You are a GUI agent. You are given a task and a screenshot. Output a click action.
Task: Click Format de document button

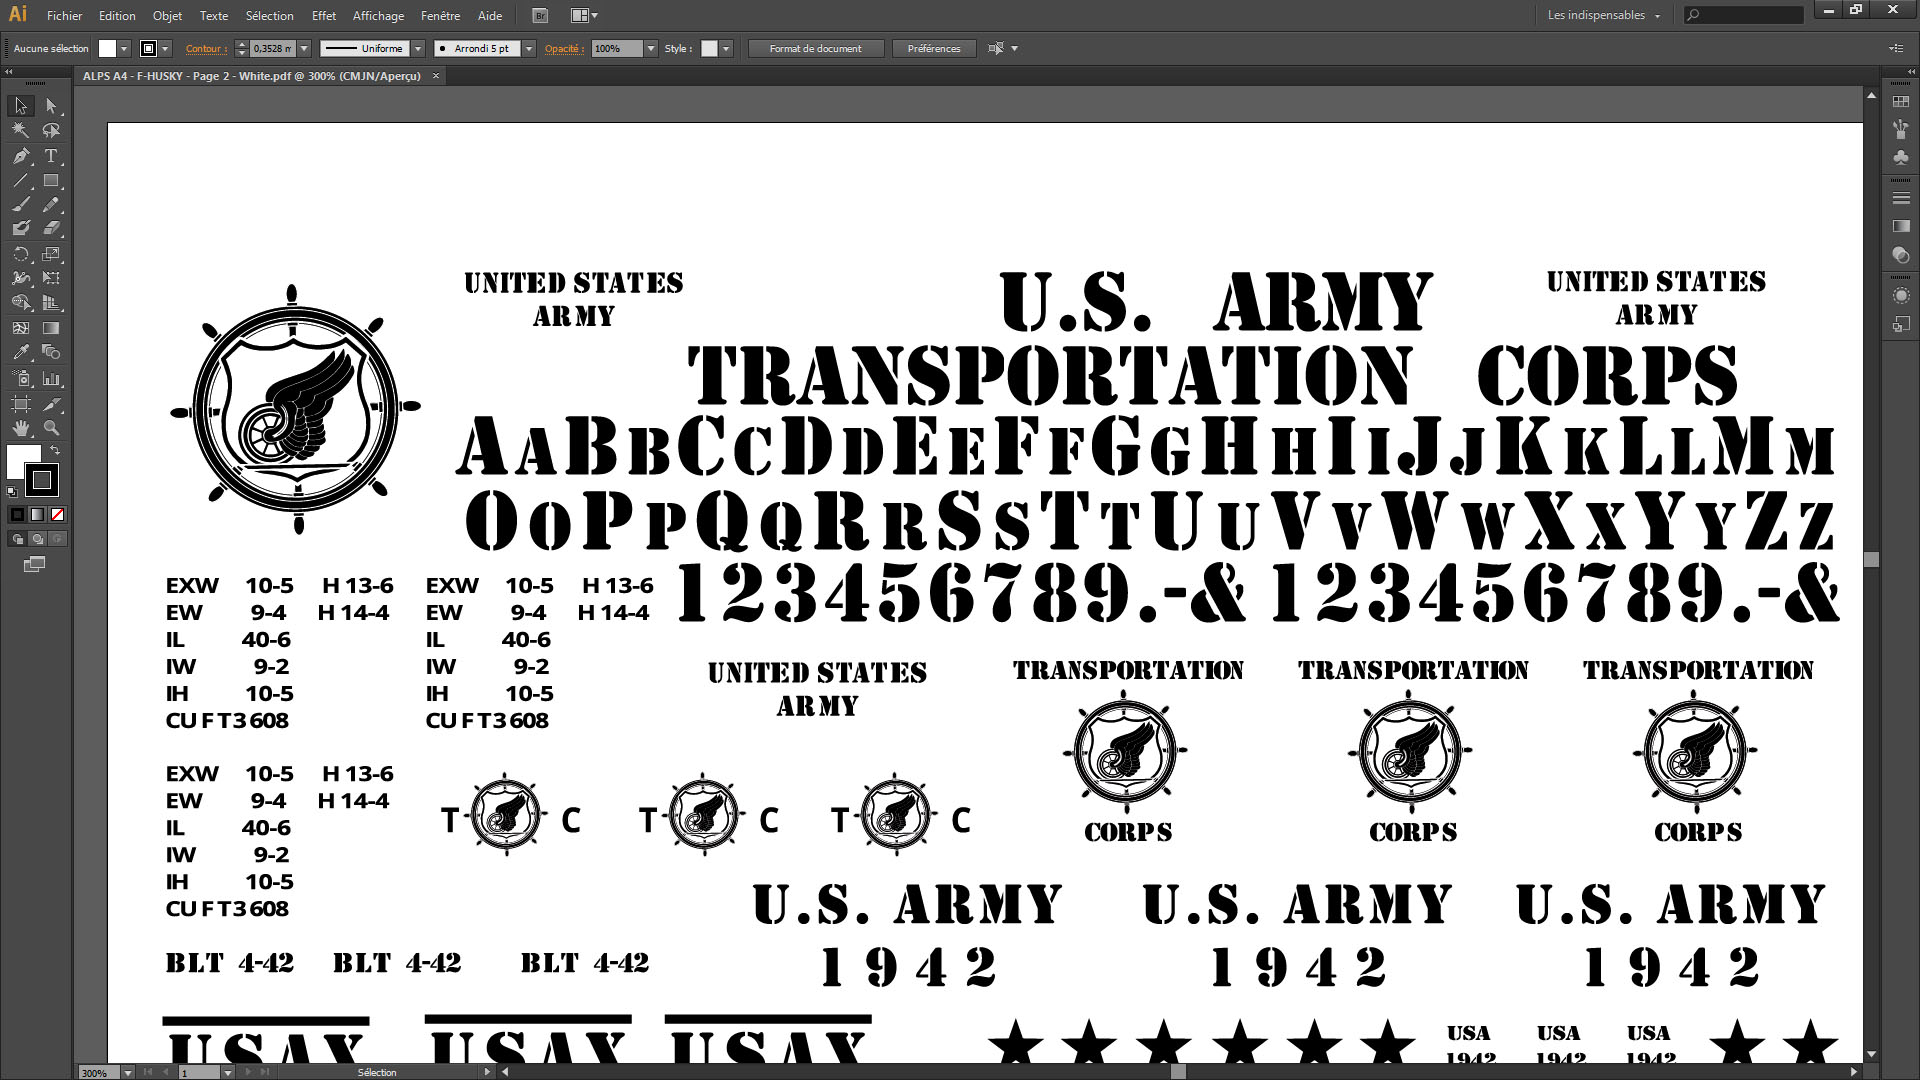816,48
